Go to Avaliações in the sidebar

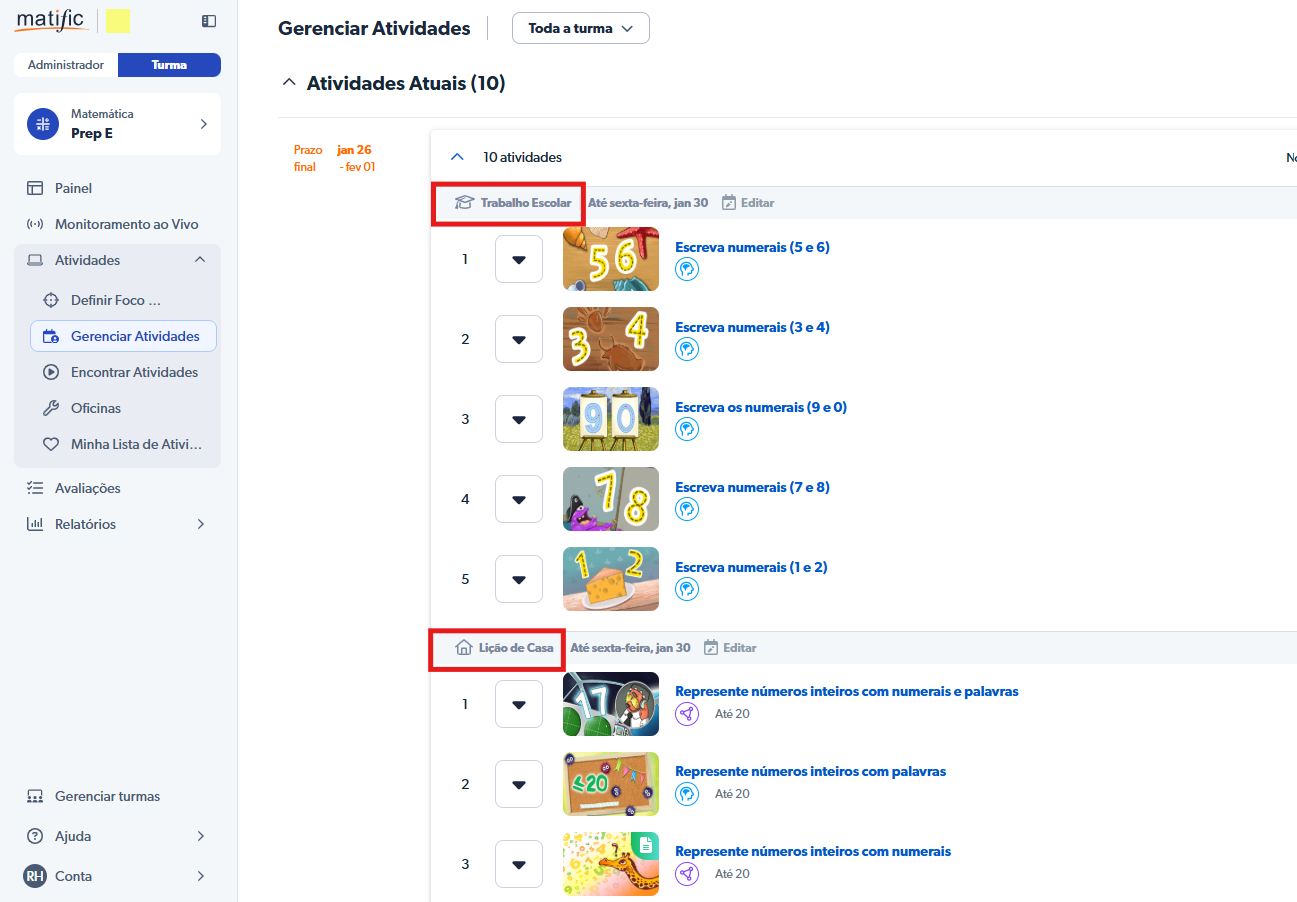pyautogui.click(x=87, y=488)
